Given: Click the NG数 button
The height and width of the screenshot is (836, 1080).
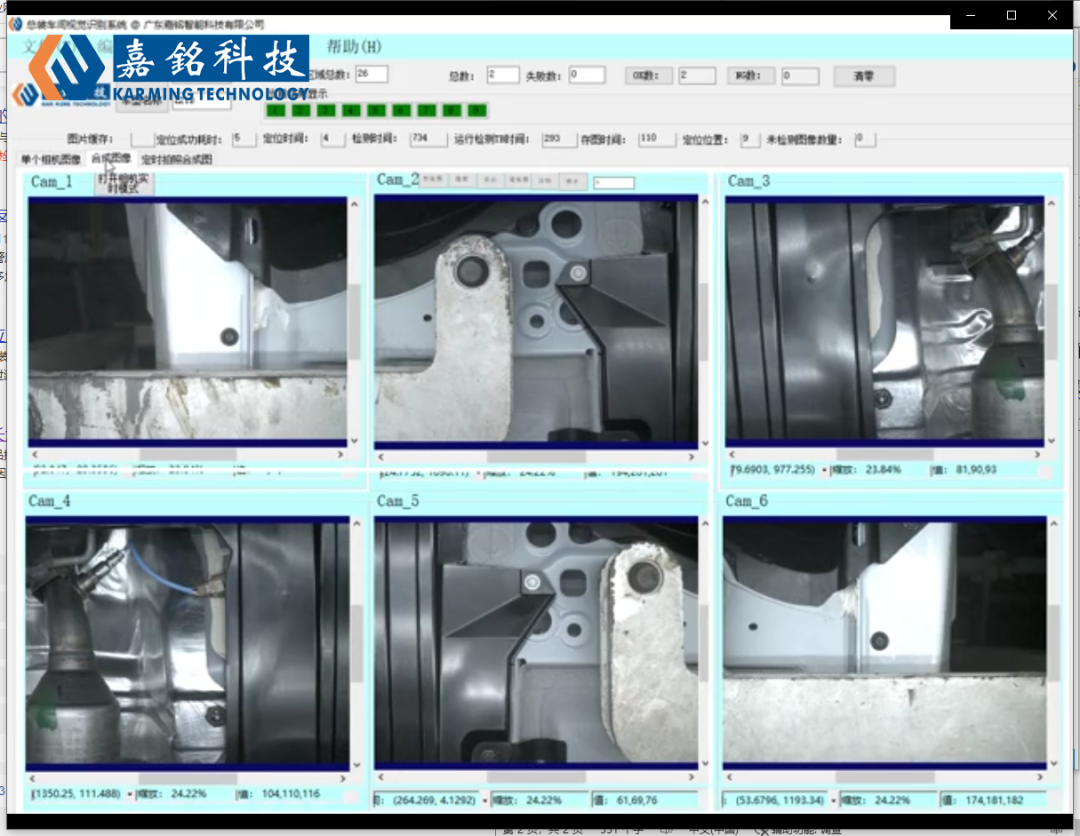Looking at the screenshot, I should point(751,76).
